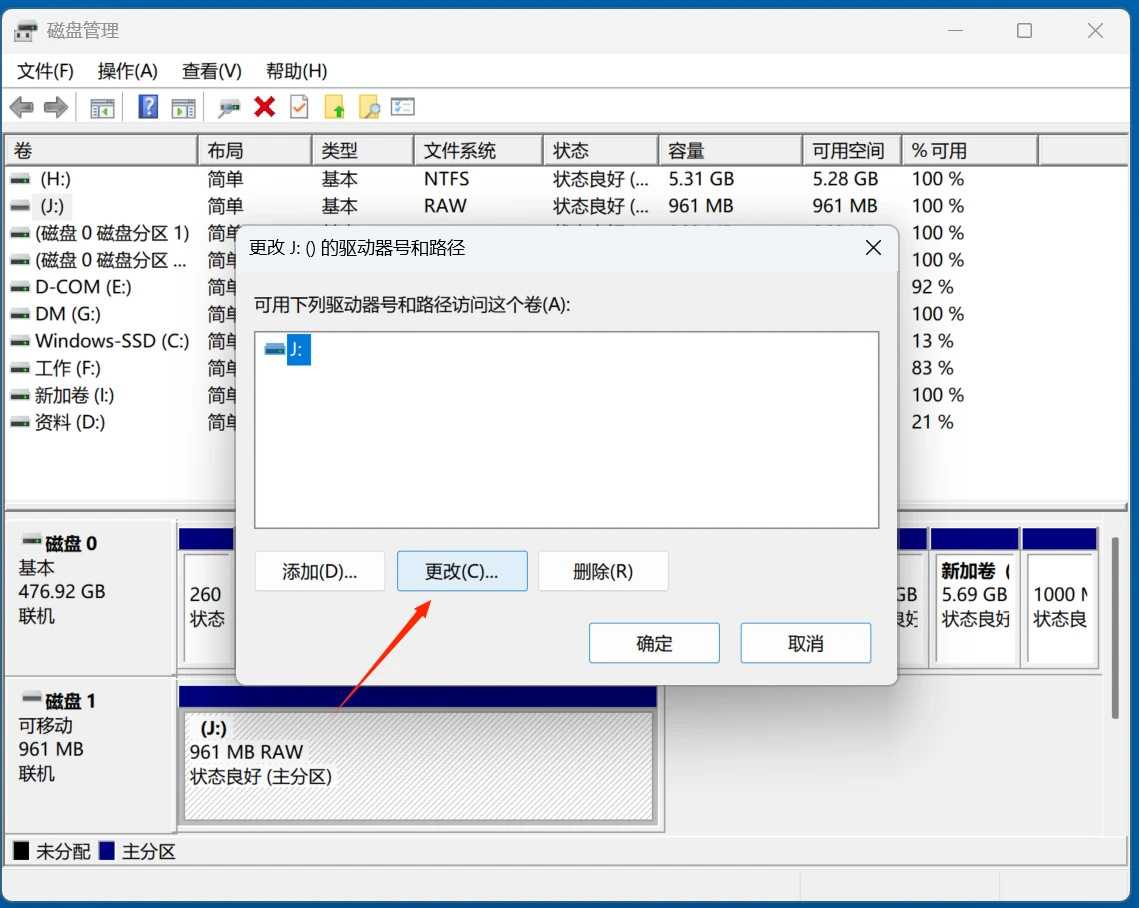Click the 更改(C) button

coord(462,570)
